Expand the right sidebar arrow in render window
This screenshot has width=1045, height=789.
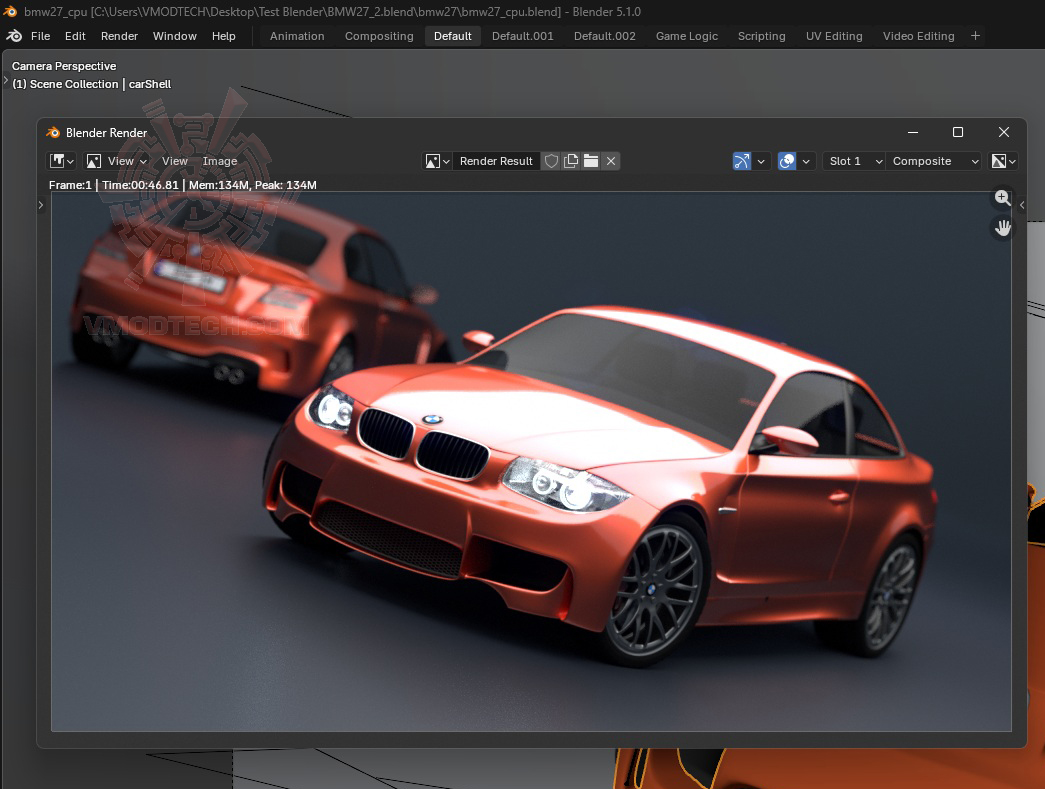click(x=1022, y=205)
